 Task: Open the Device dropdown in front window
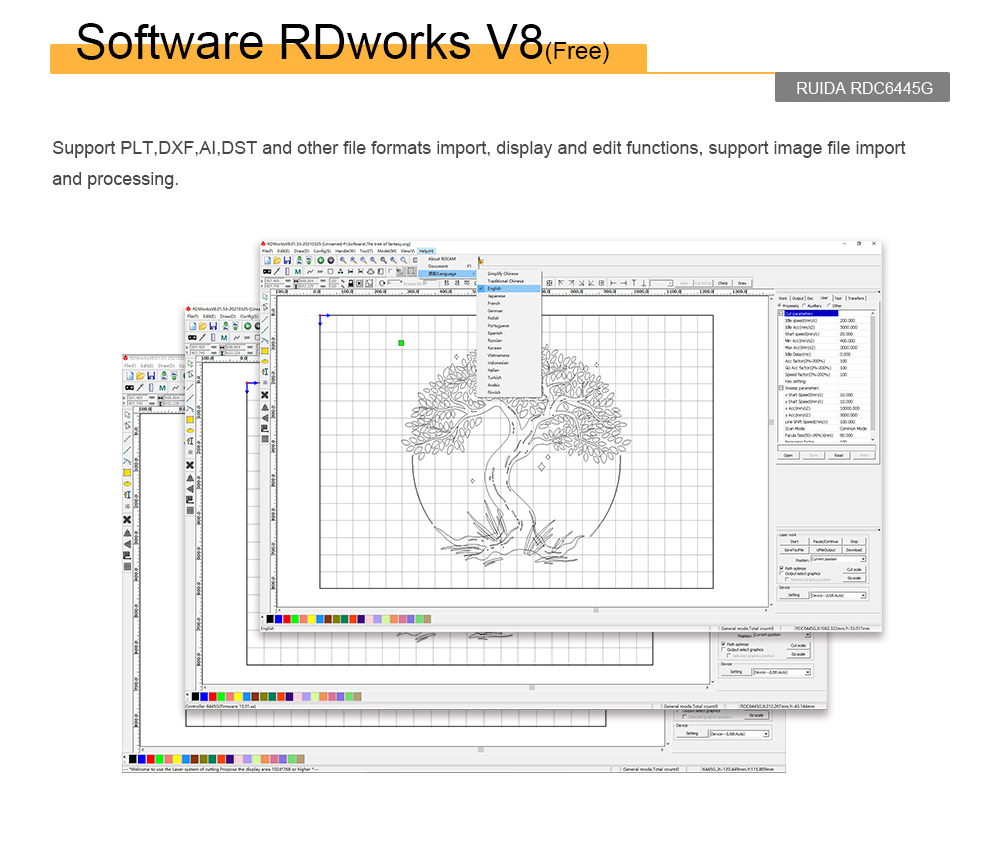pos(839,595)
